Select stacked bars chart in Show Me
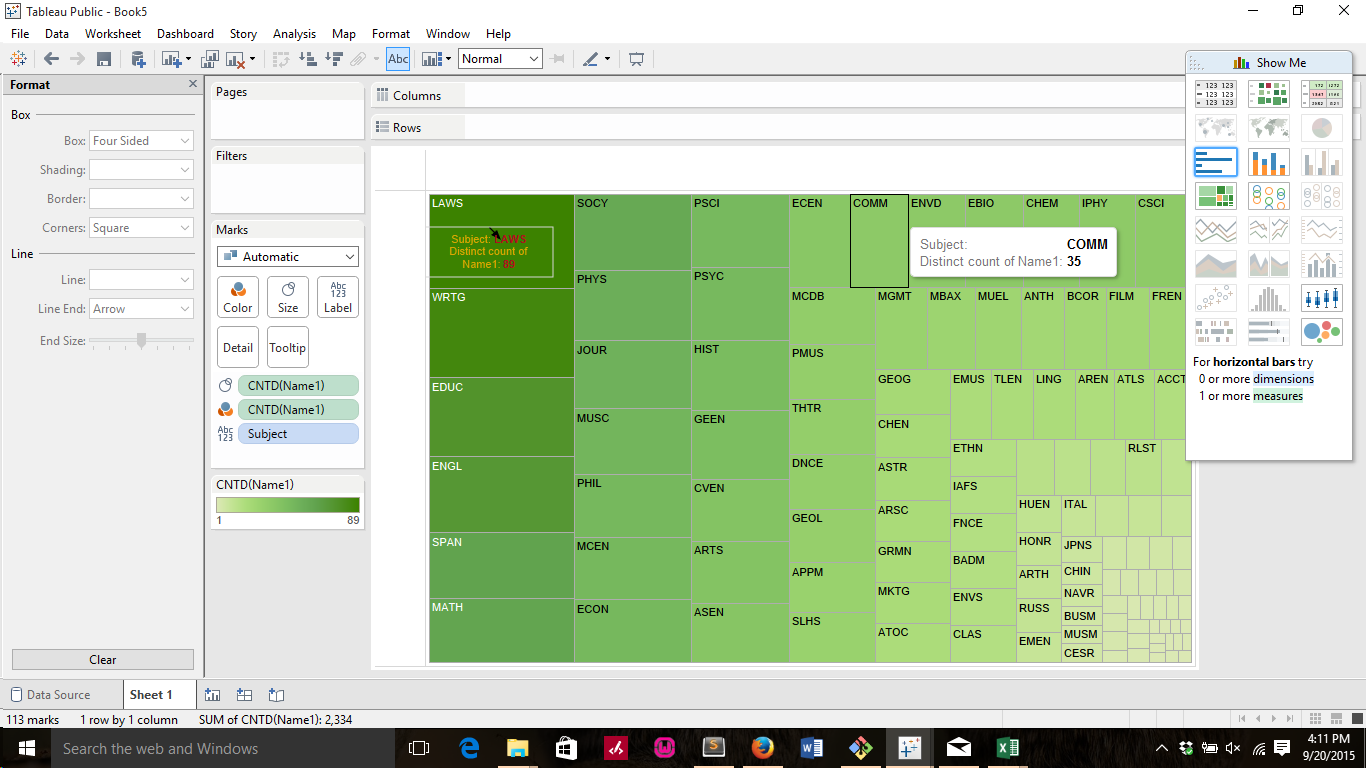This screenshot has height=768, width=1366. click(1269, 162)
